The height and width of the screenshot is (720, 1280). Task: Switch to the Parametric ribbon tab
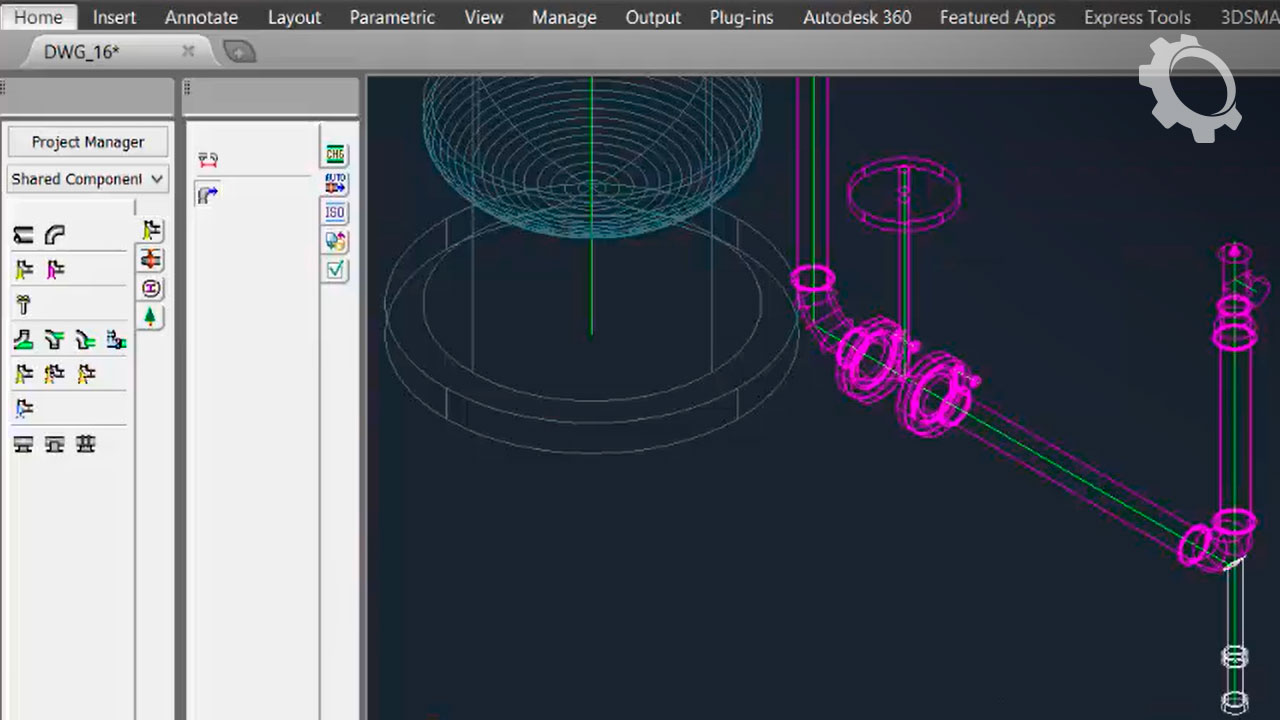click(392, 17)
